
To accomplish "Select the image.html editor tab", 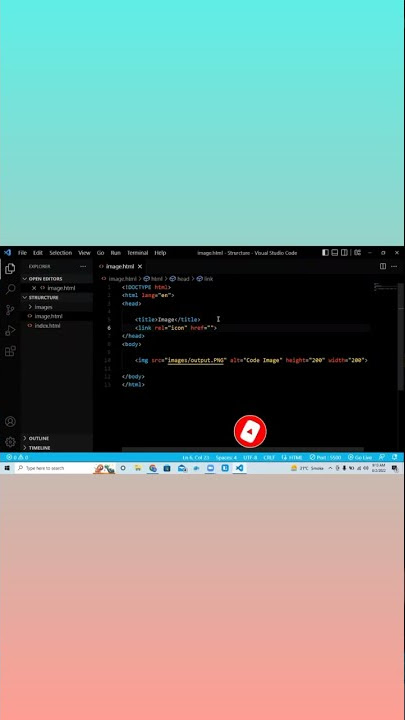I will (120, 266).
